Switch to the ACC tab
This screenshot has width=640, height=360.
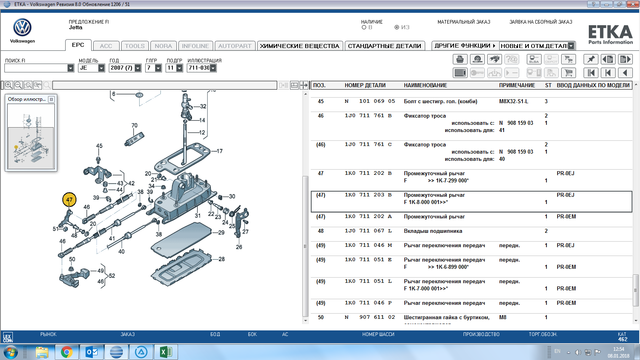[x=106, y=46]
